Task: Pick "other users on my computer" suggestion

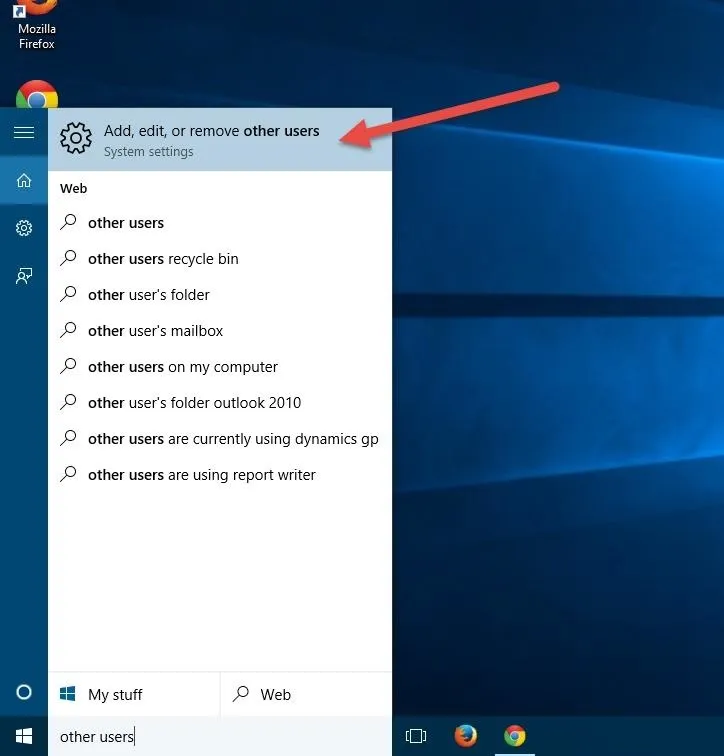Action: [x=220, y=367]
